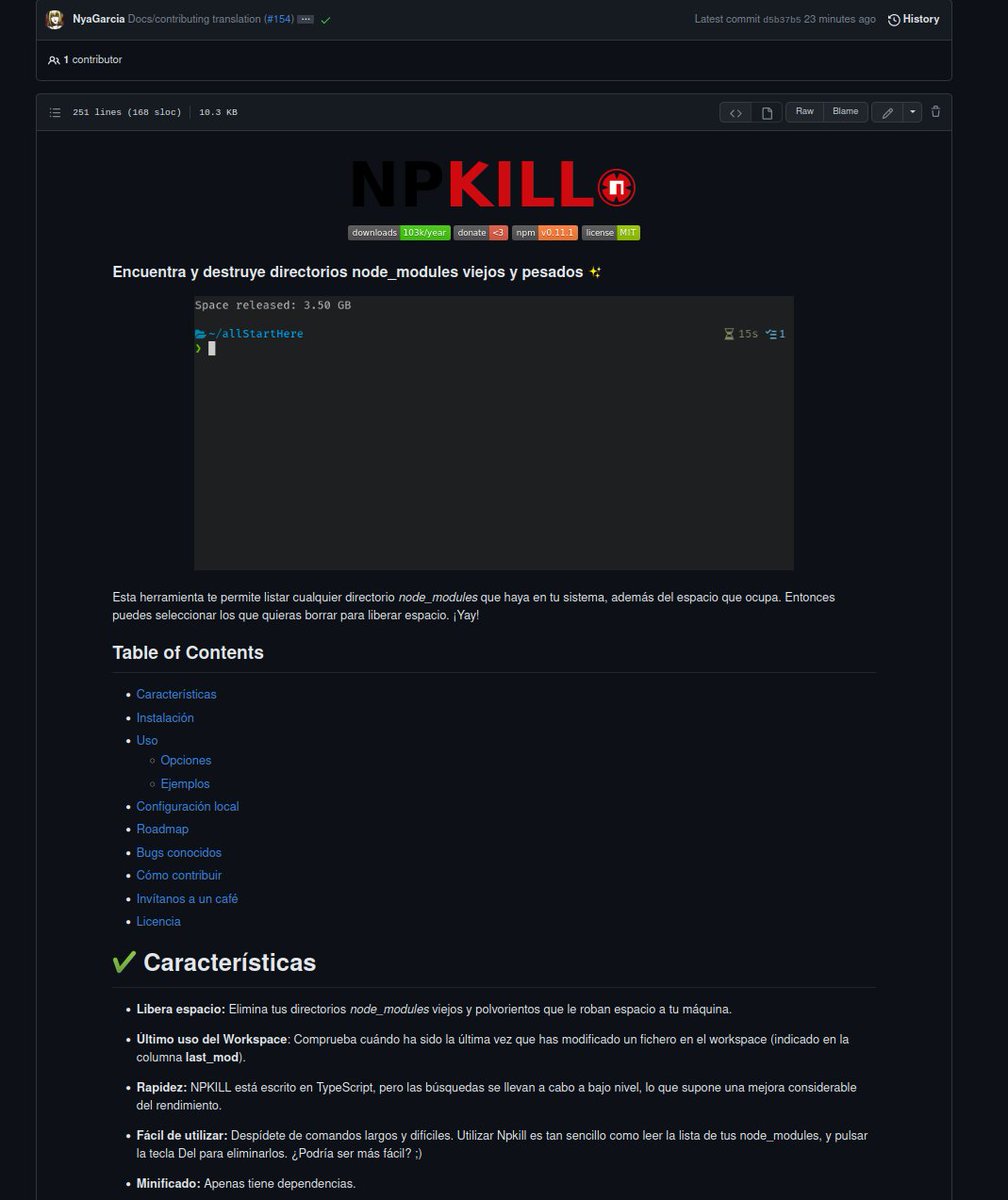The height and width of the screenshot is (1200, 1008).
Task: Open NyaGarcia's avatar image
Action: coord(55,19)
